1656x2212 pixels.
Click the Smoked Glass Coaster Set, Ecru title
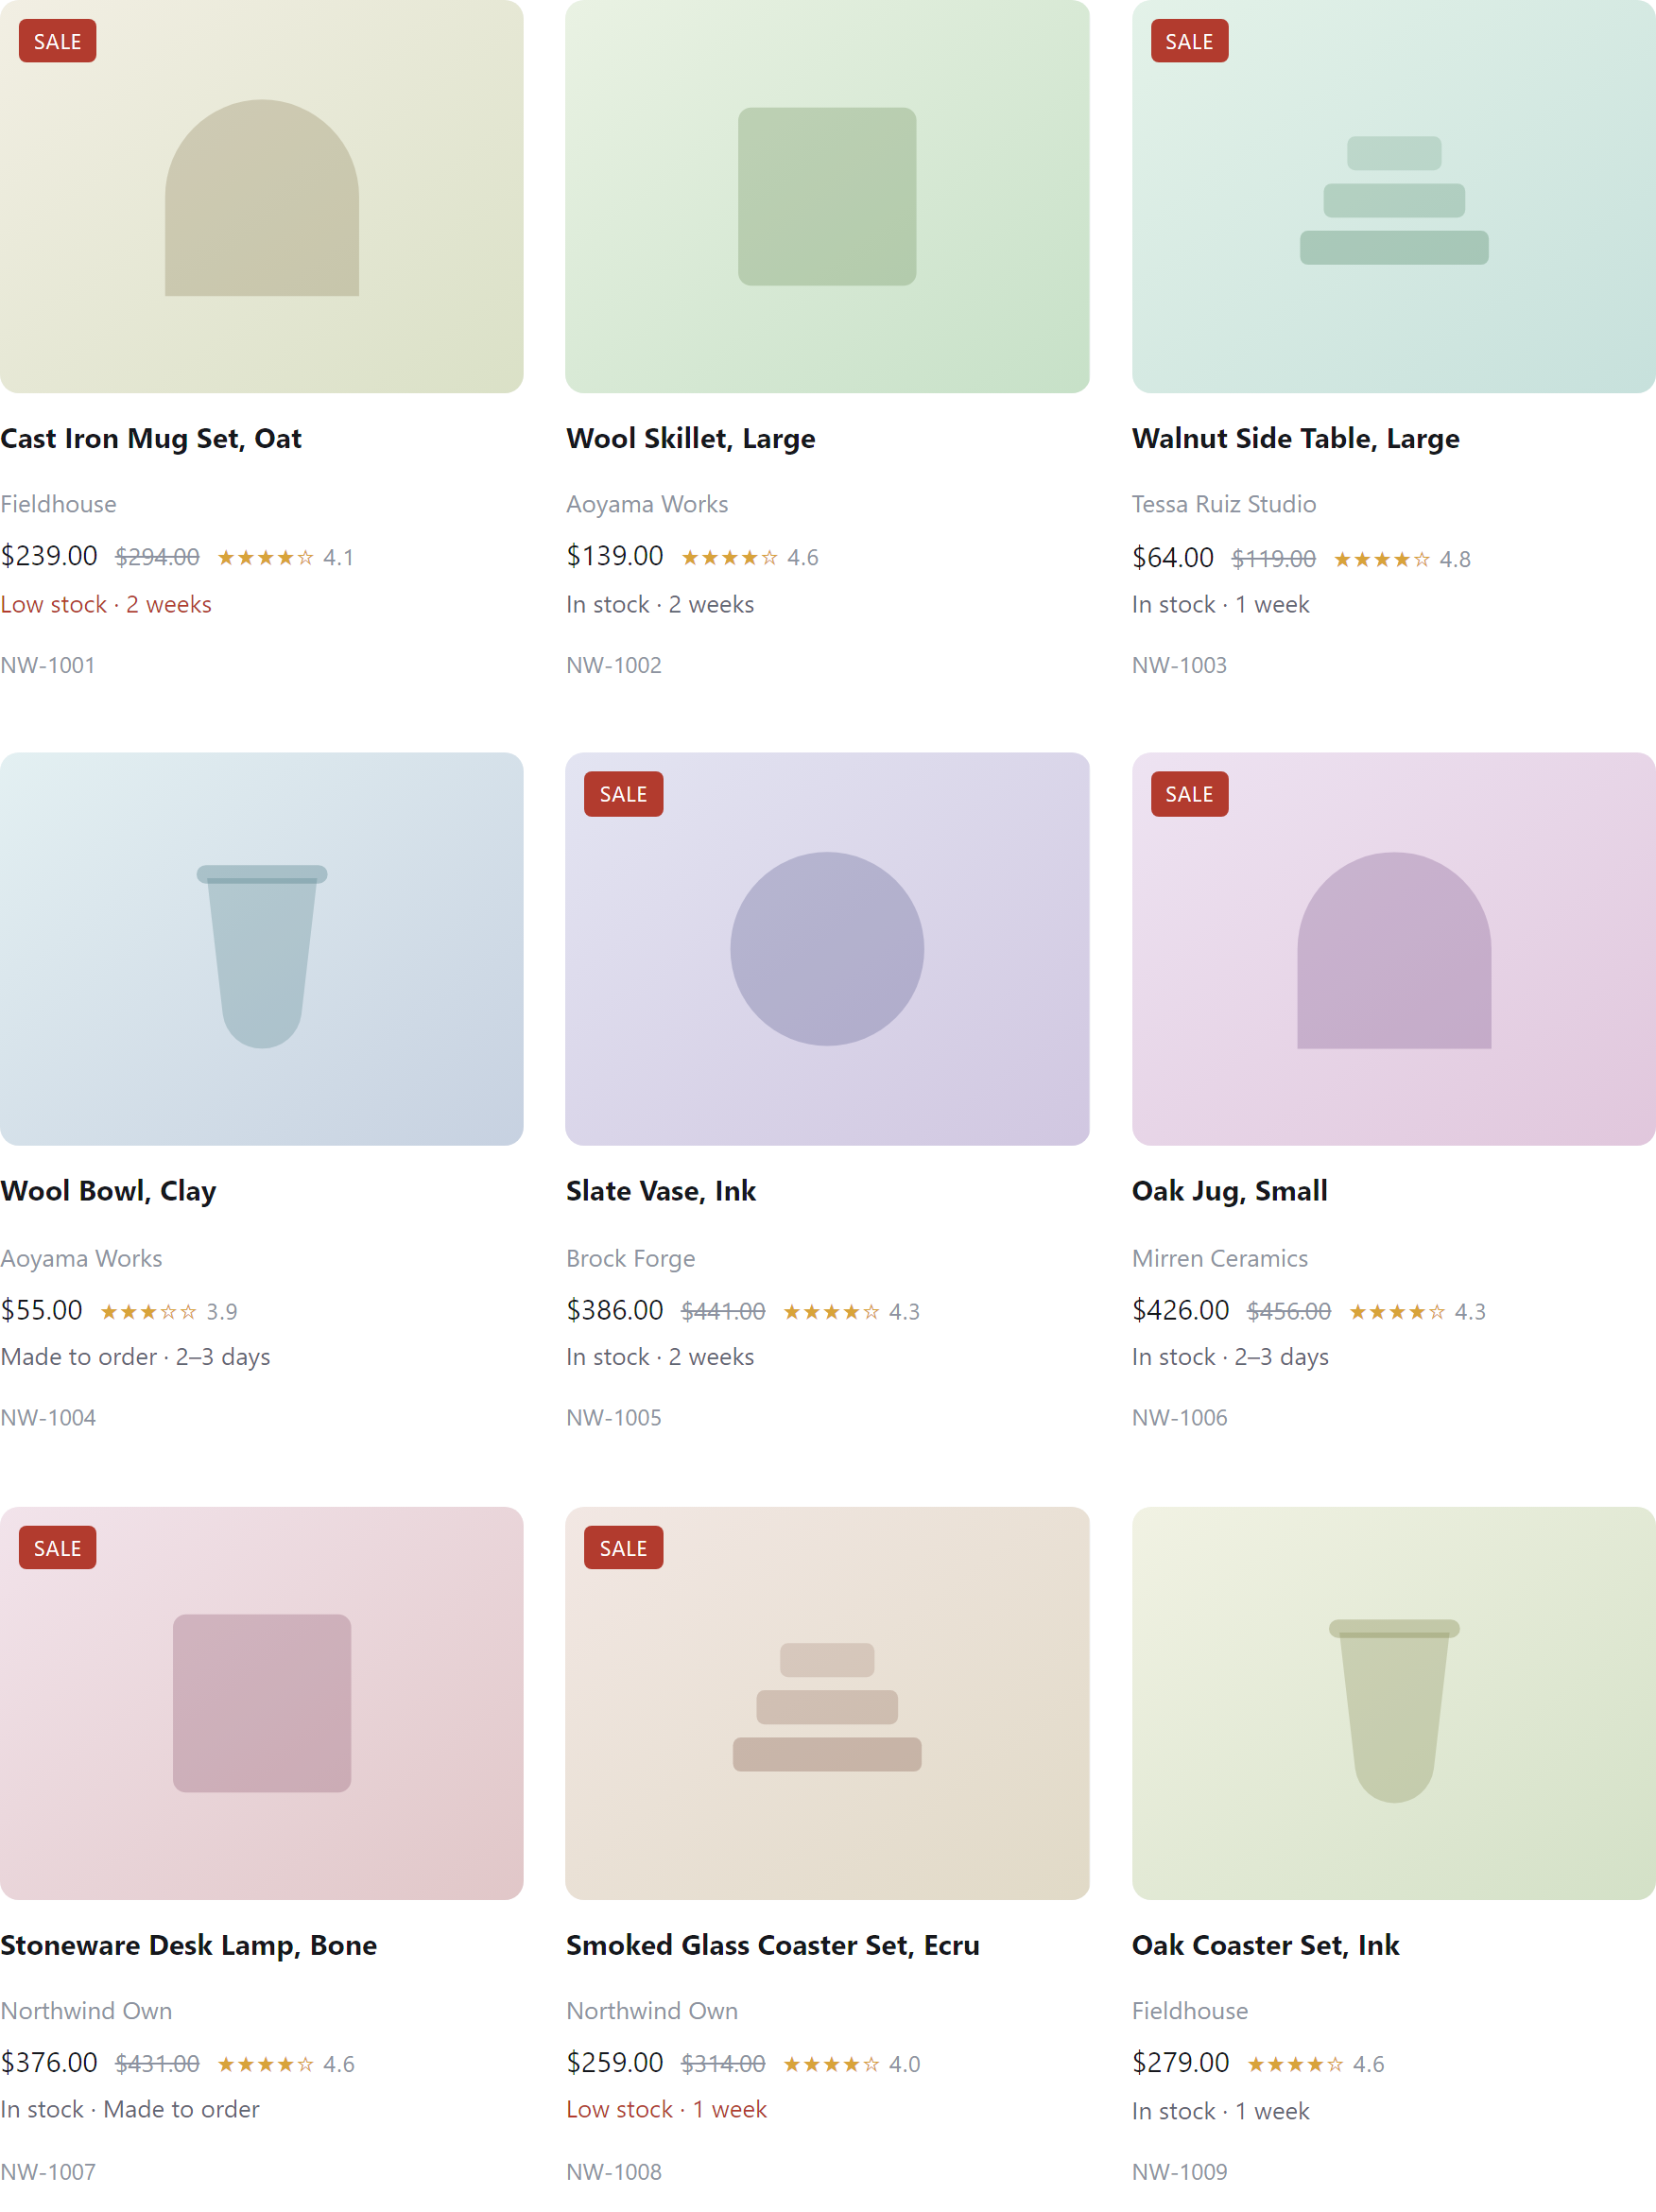tap(773, 1946)
